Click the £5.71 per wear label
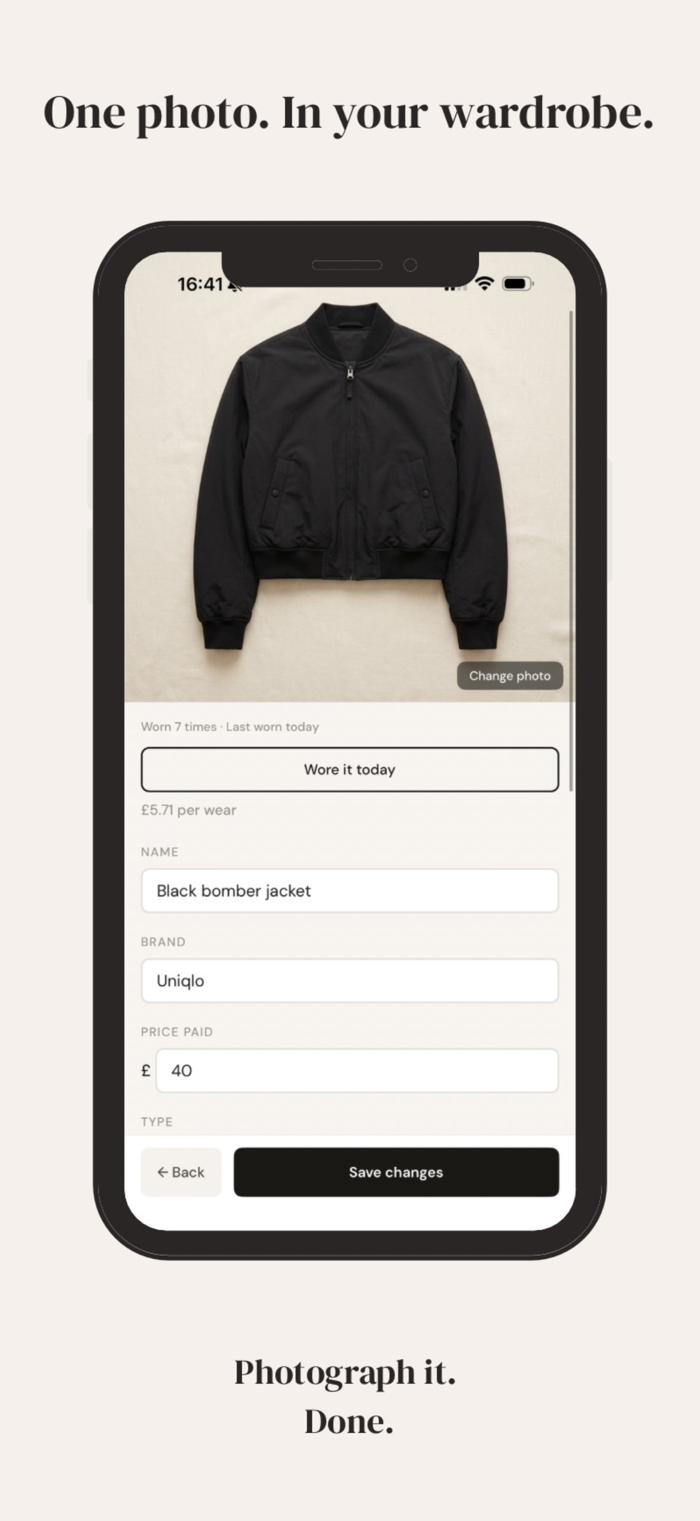Screen dimensions: 700x1521 189,810
